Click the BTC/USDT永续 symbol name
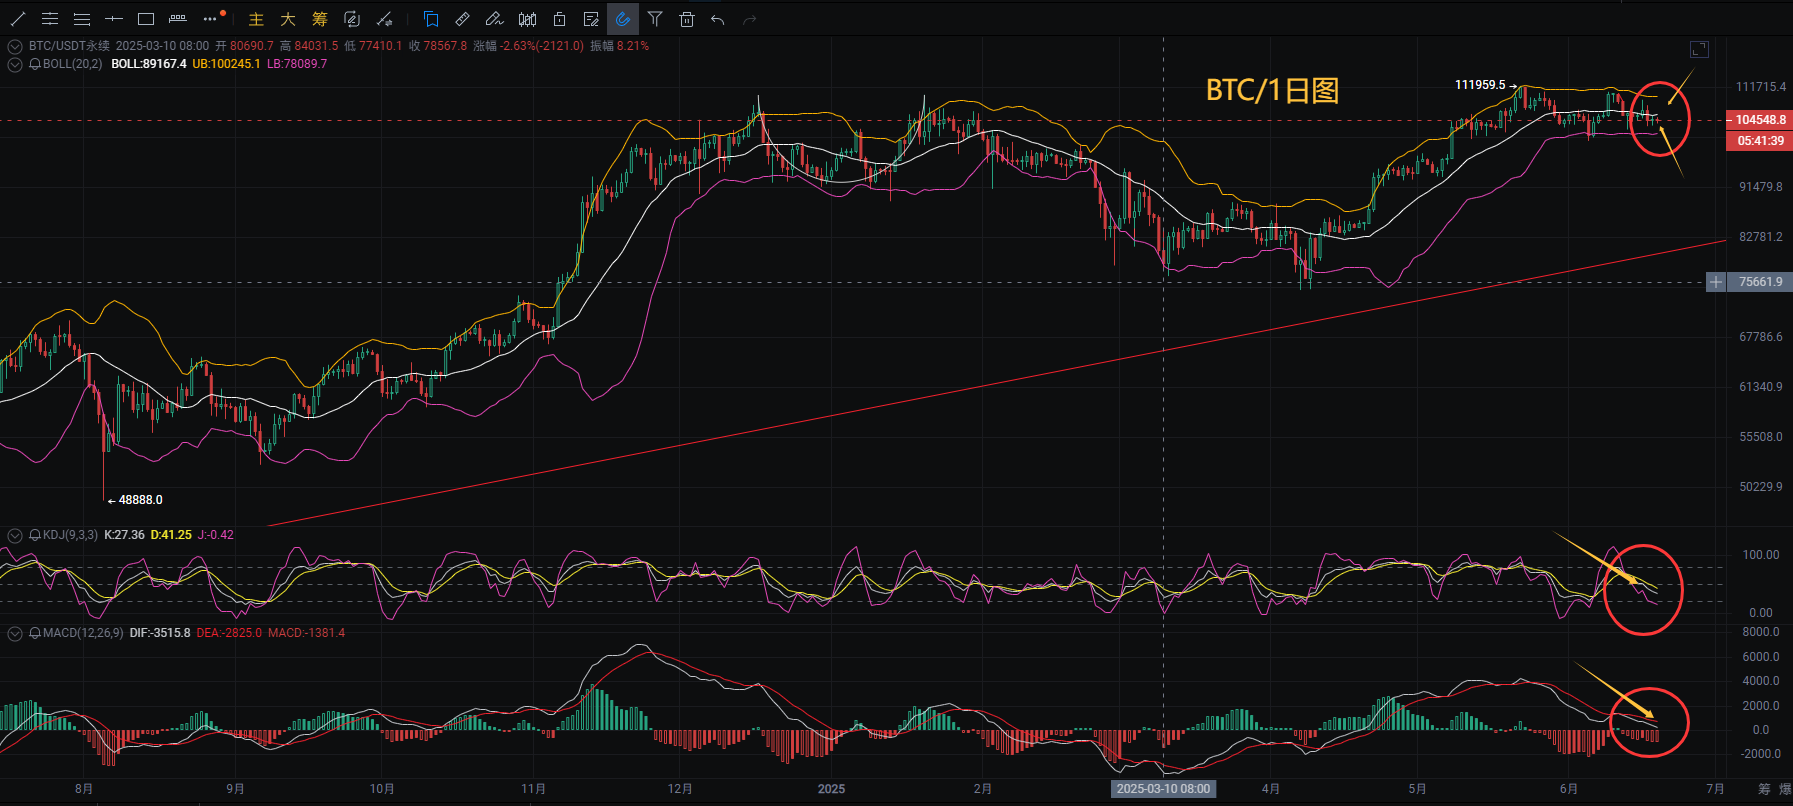This screenshot has height=806, width=1793. coord(69,46)
